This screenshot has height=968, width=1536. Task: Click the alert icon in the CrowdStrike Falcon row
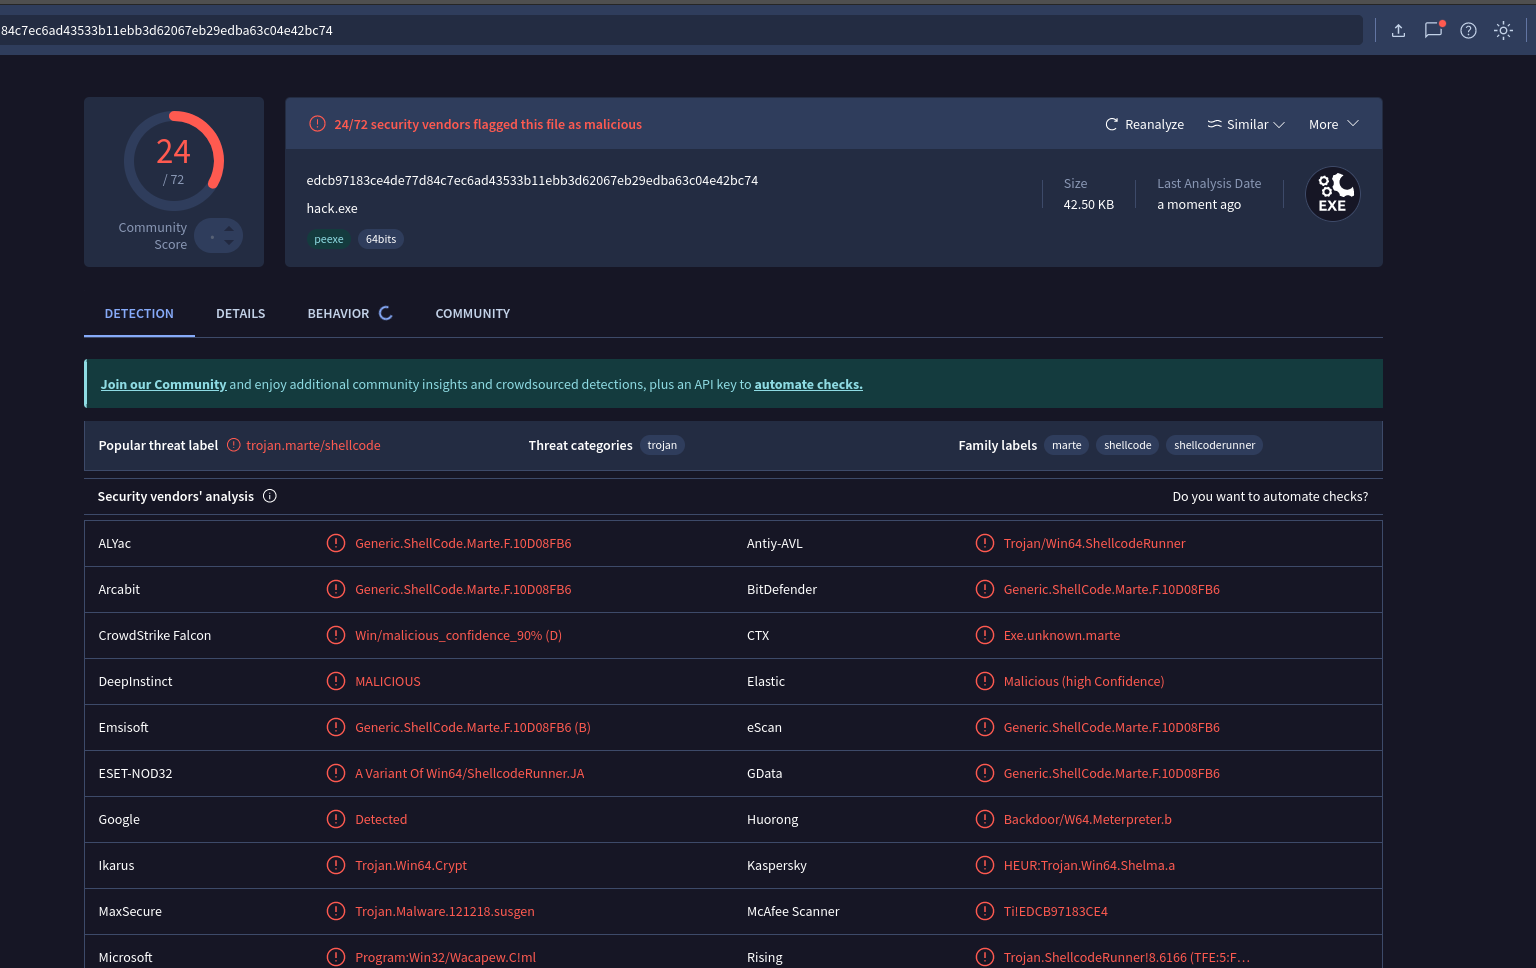click(336, 635)
